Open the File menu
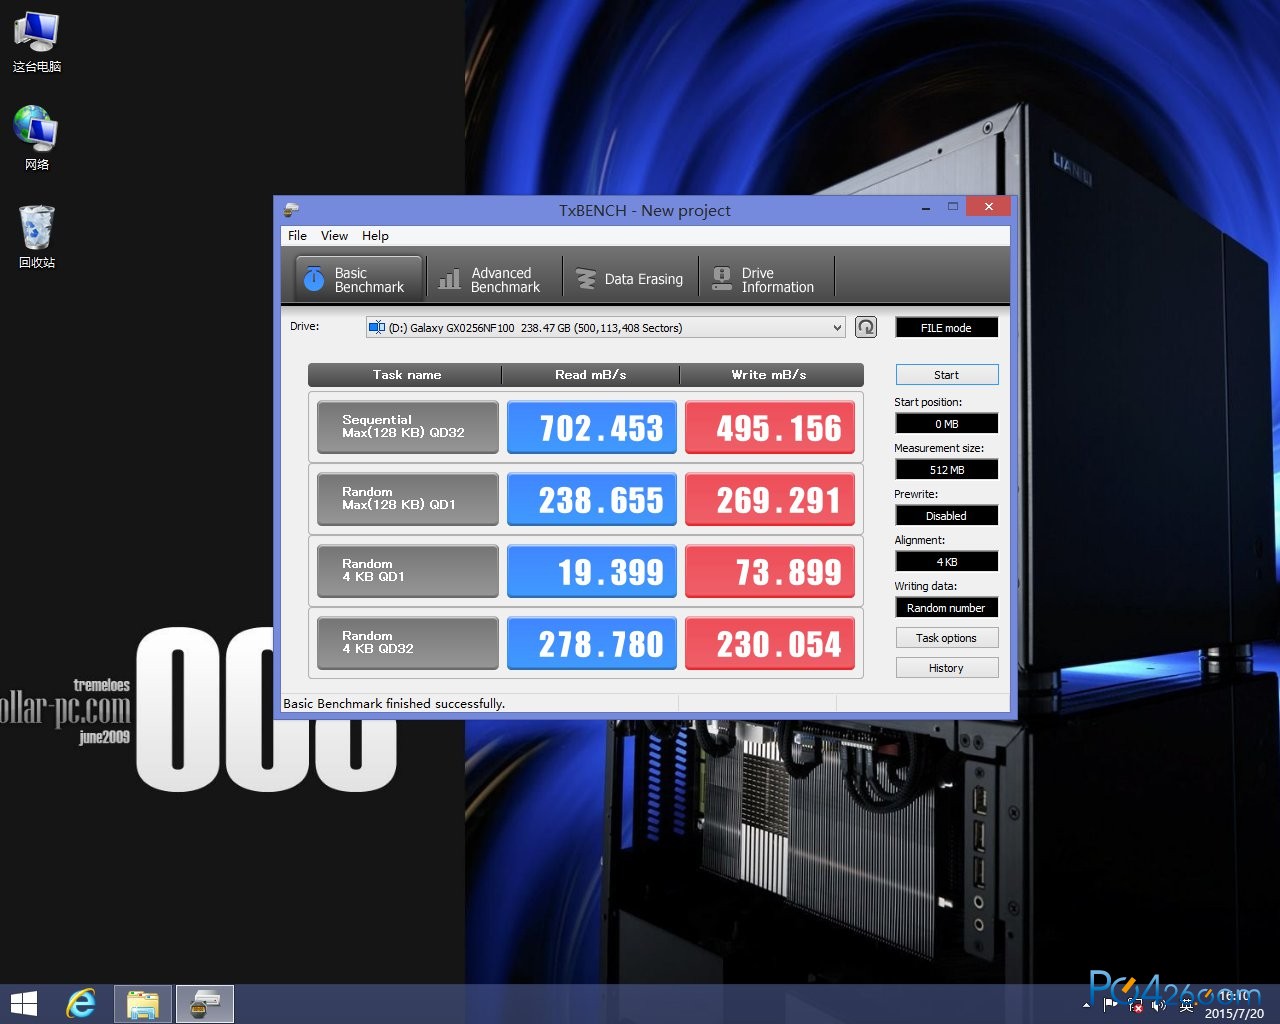This screenshot has height=1024, width=1280. pos(297,236)
